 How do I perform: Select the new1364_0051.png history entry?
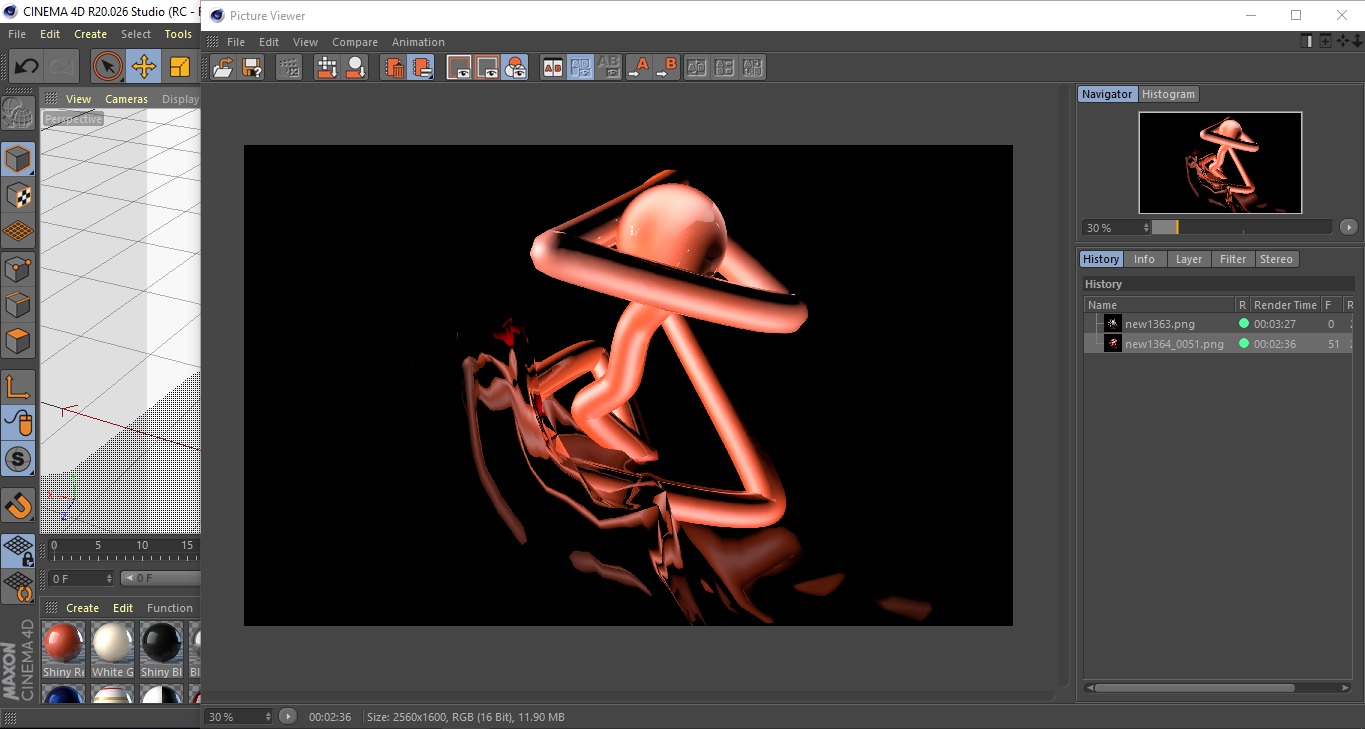click(1218, 343)
